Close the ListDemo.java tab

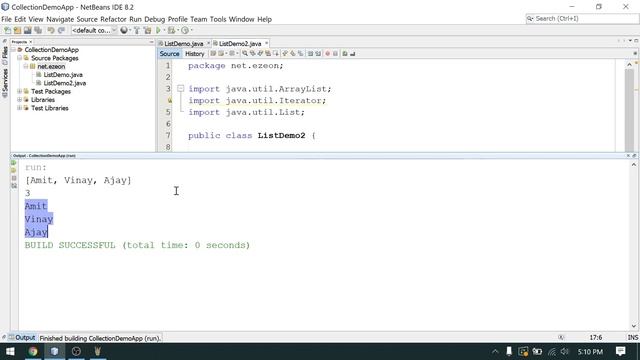coord(209,43)
